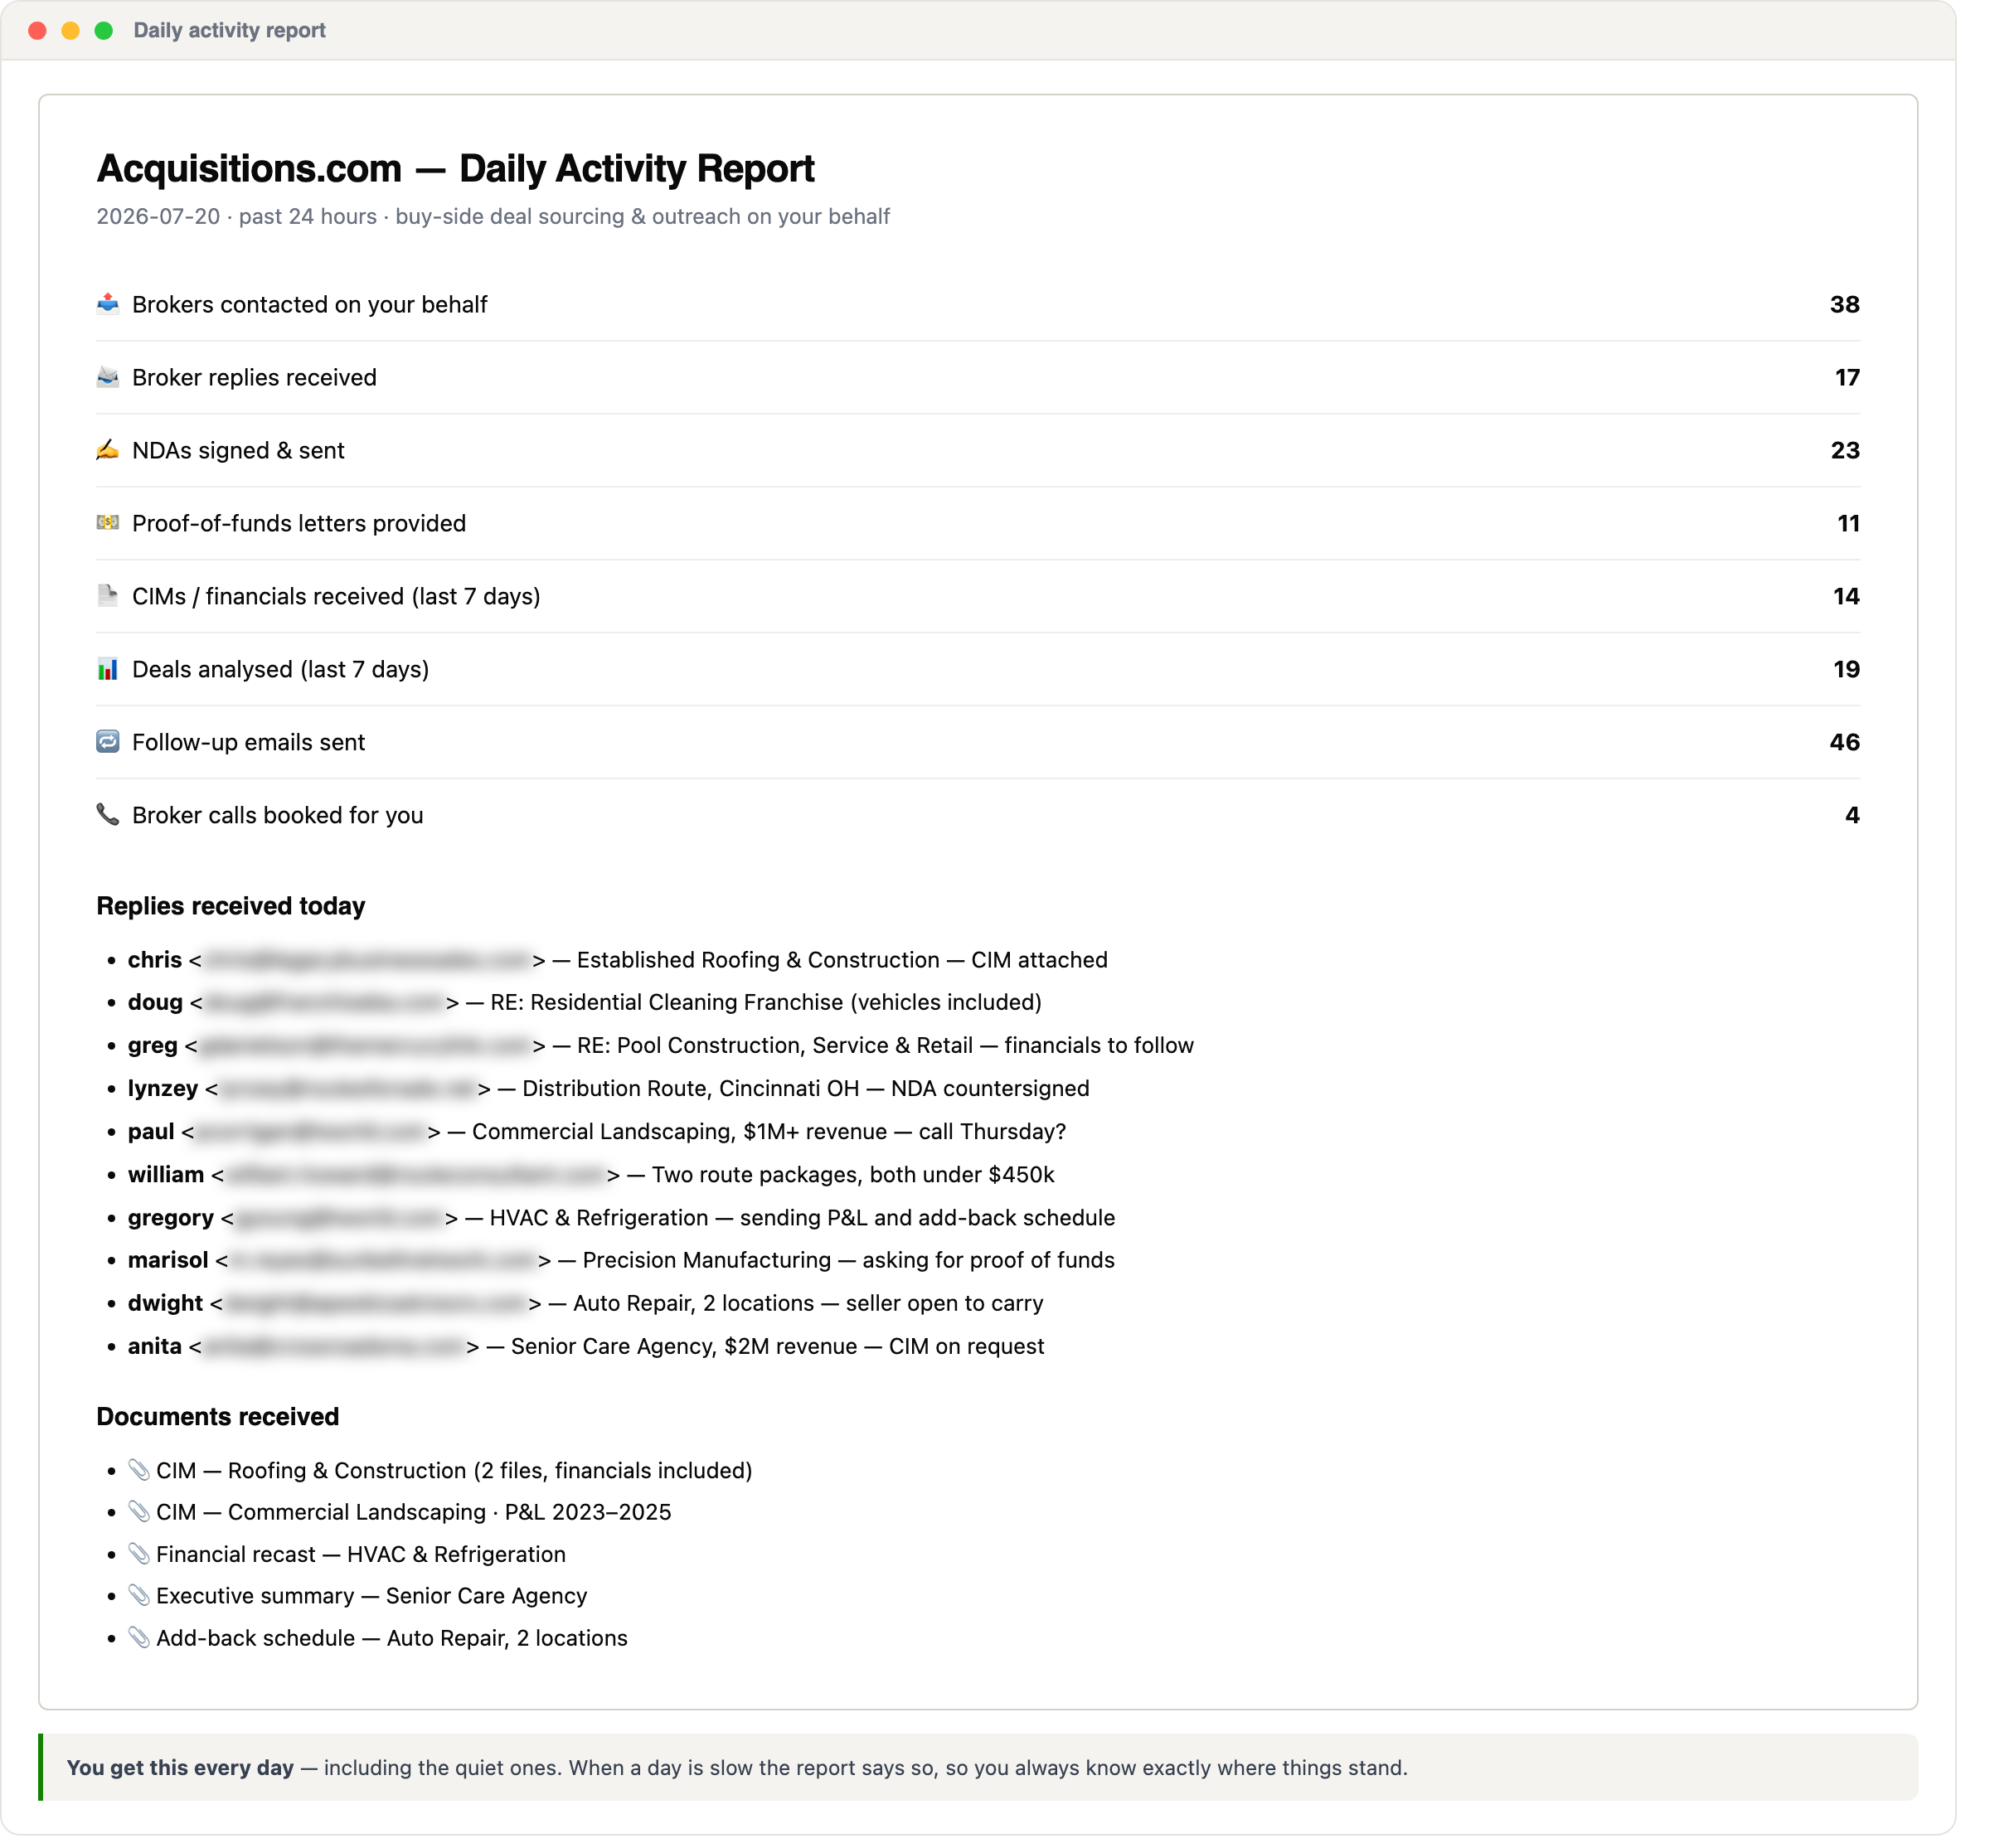Click the sender name 'paul' in replies
This screenshot has width=1990, height=1848.
tap(151, 1132)
